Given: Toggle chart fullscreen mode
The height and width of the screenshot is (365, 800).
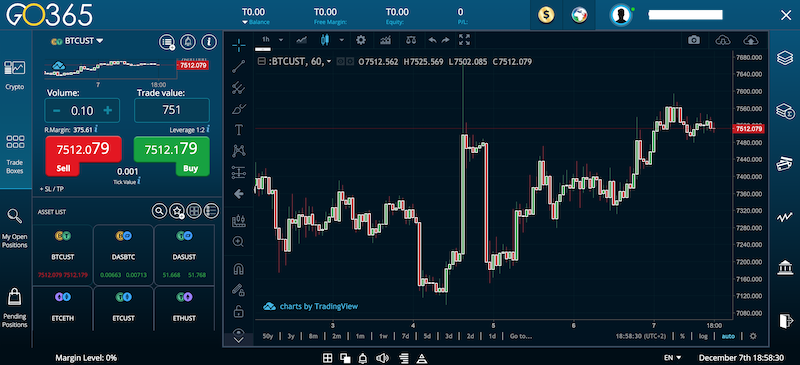Looking at the screenshot, I should 464,40.
